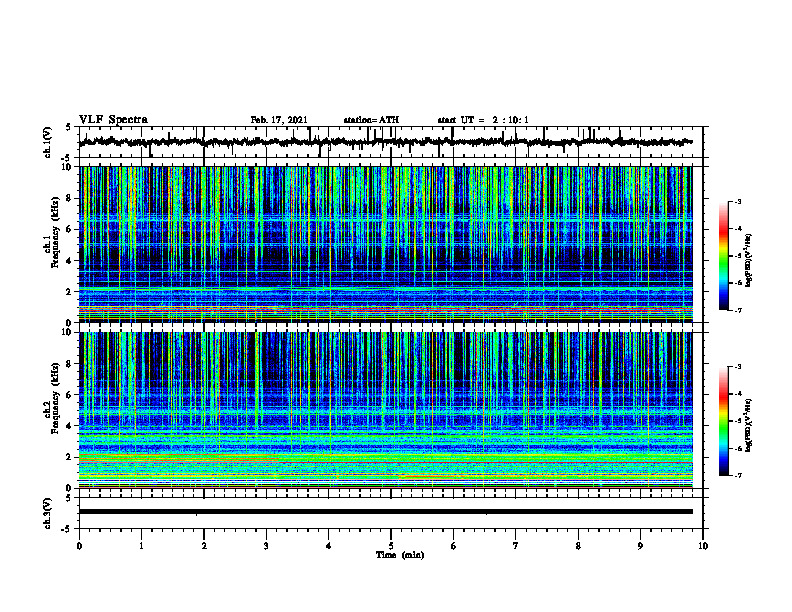Click the 'start UT = 2:10:1' text

pos(483,120)
